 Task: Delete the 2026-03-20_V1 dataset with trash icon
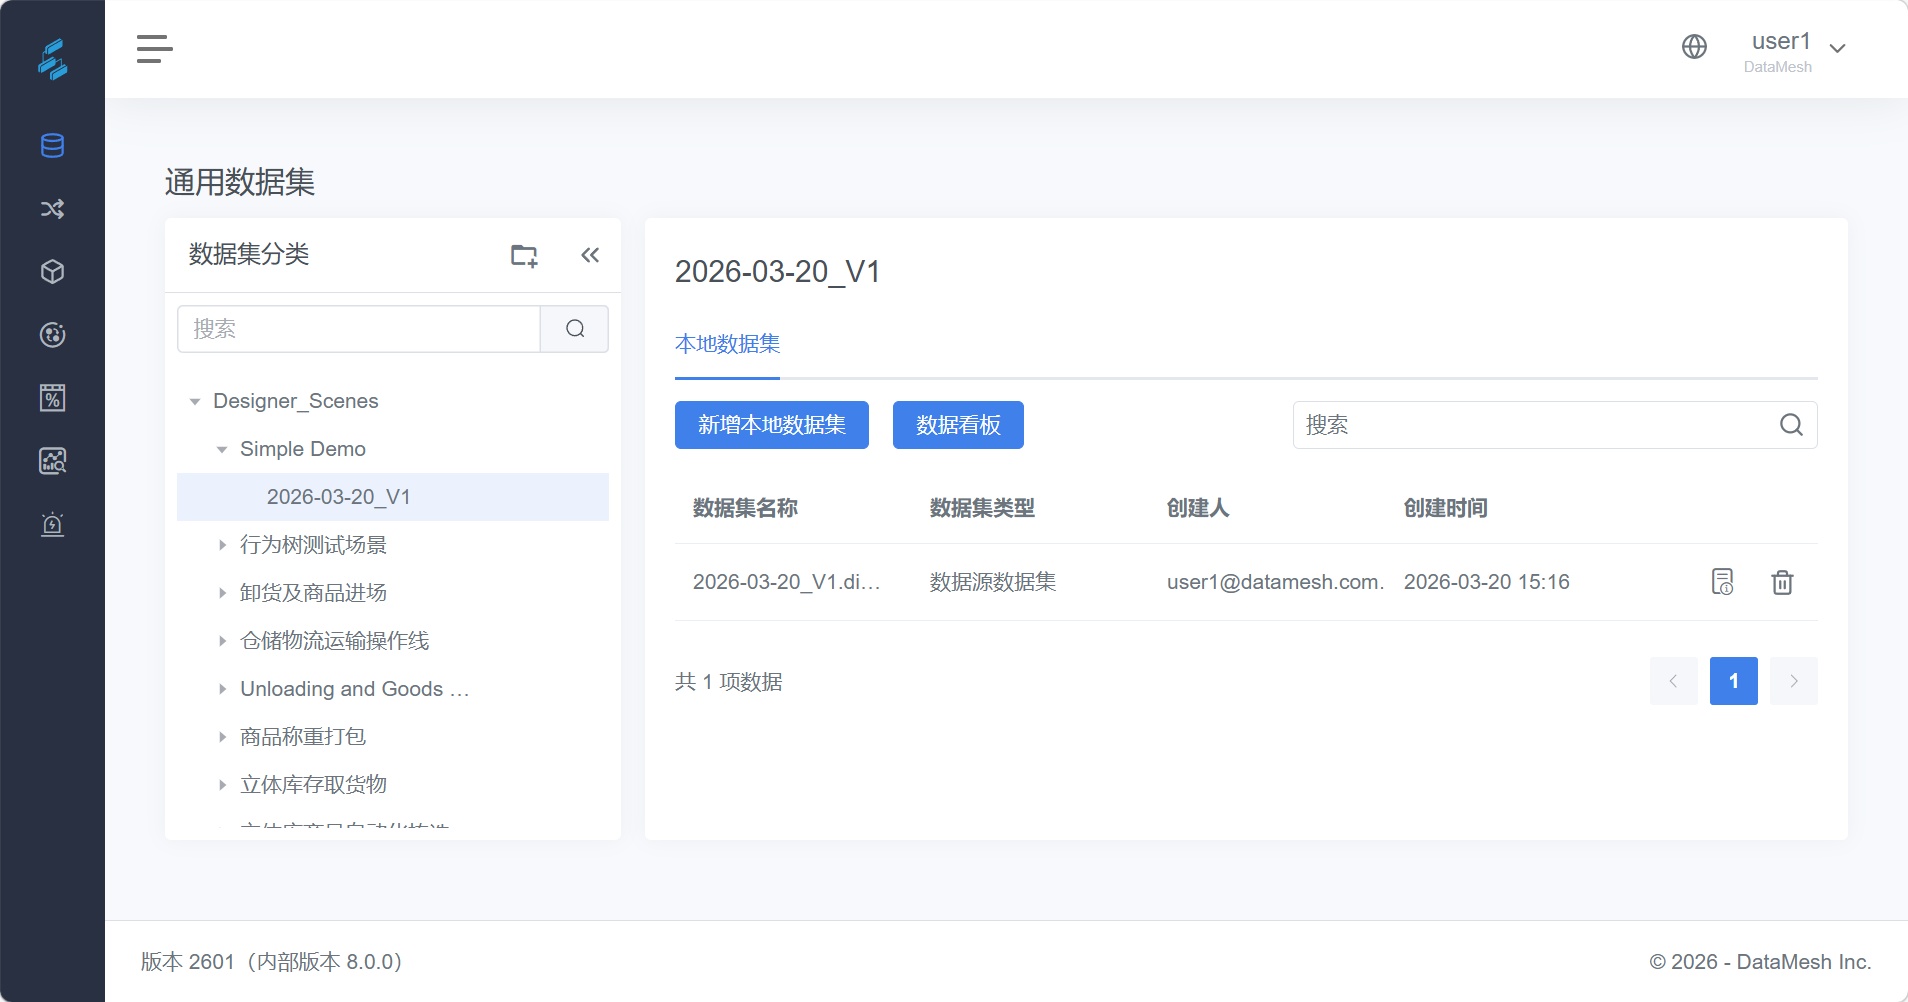coord(1782,582)
